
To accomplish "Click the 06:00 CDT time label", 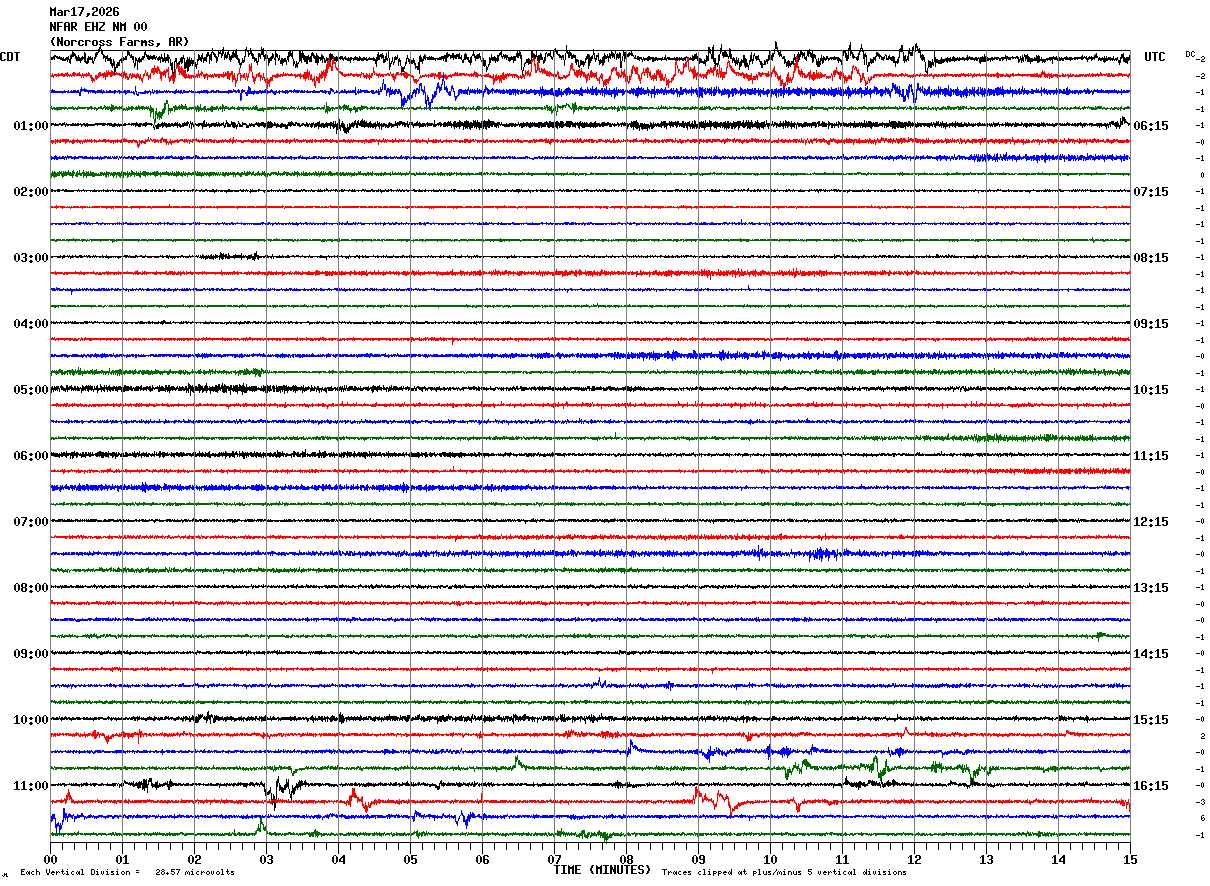I will 31,456.
